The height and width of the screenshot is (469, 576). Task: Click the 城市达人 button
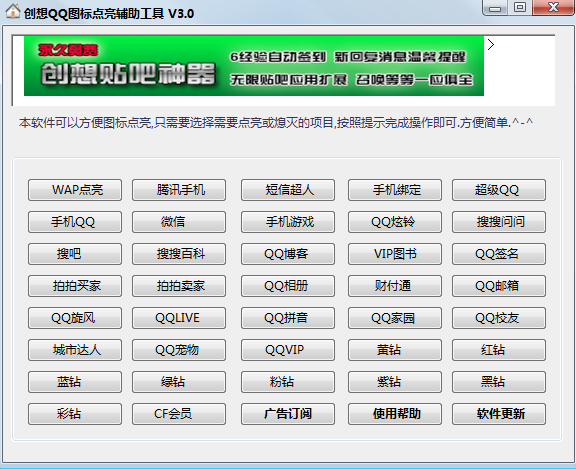[x=75, y=350]
